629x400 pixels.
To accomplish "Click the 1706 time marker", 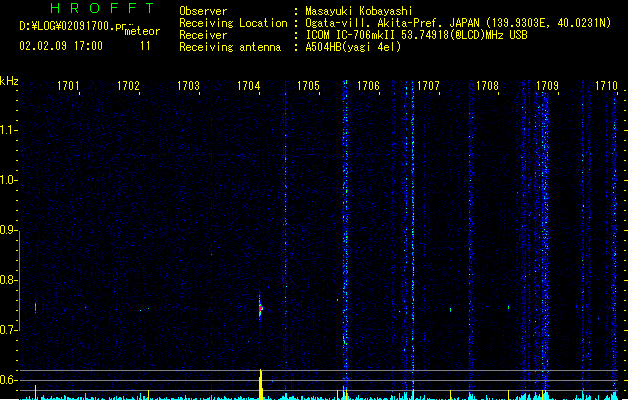I will (368, 86).
